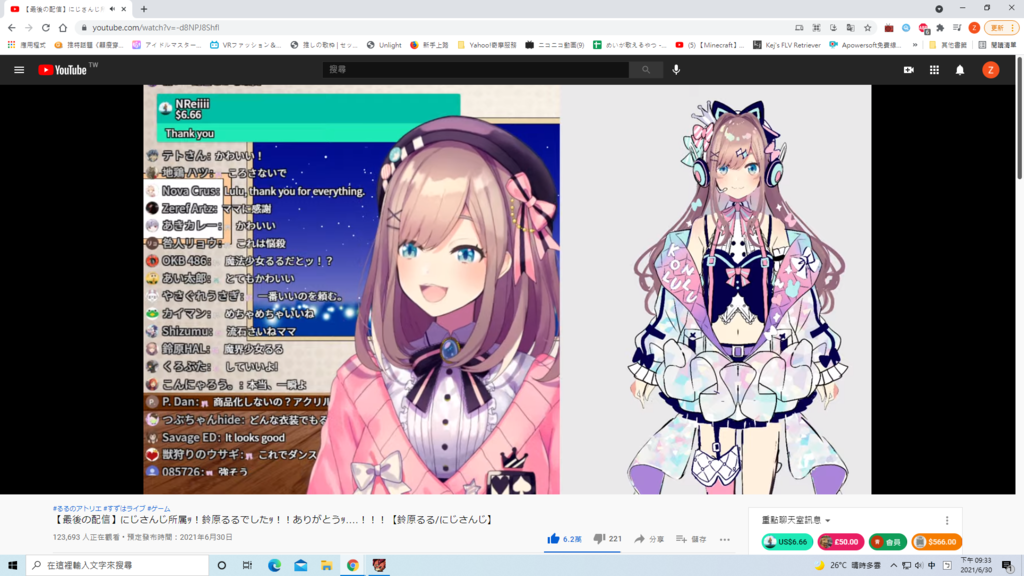Viewport: 1024px width, 576px height.
Task: Open the green membership chat chip
Action: click(x=888, y=541)
